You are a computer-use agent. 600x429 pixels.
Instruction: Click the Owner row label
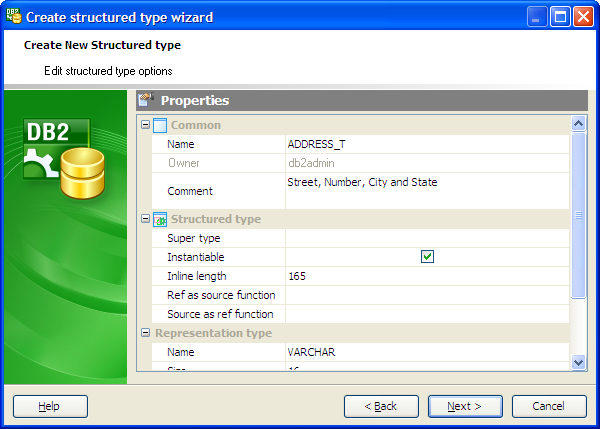[x=184, y=163]
